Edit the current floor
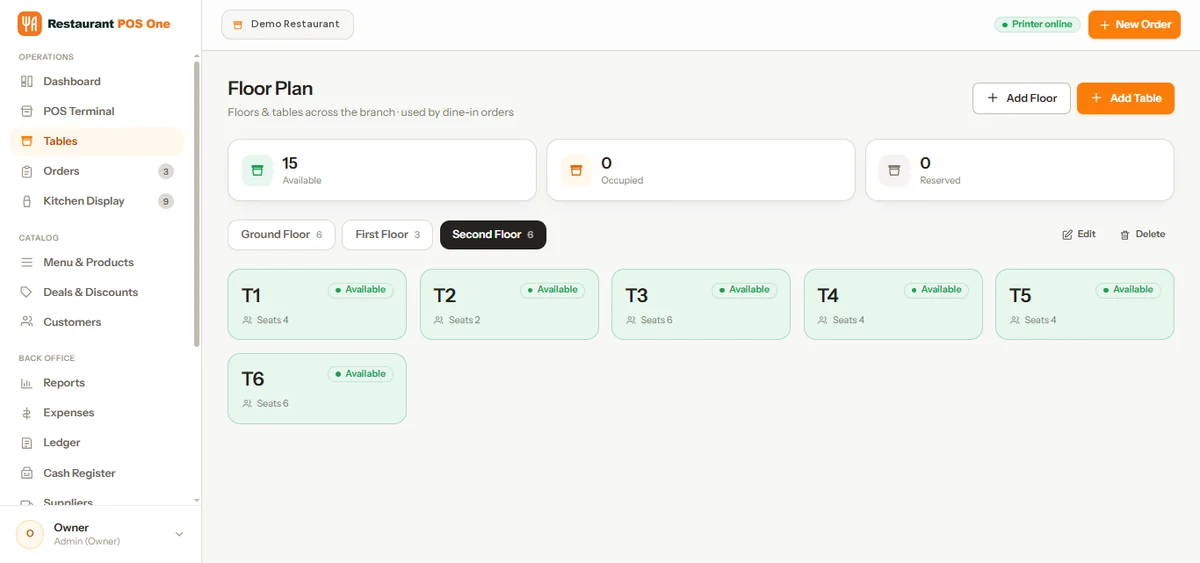The image size is (1200, 563). pyautogui.click(x=1079, y=234)
